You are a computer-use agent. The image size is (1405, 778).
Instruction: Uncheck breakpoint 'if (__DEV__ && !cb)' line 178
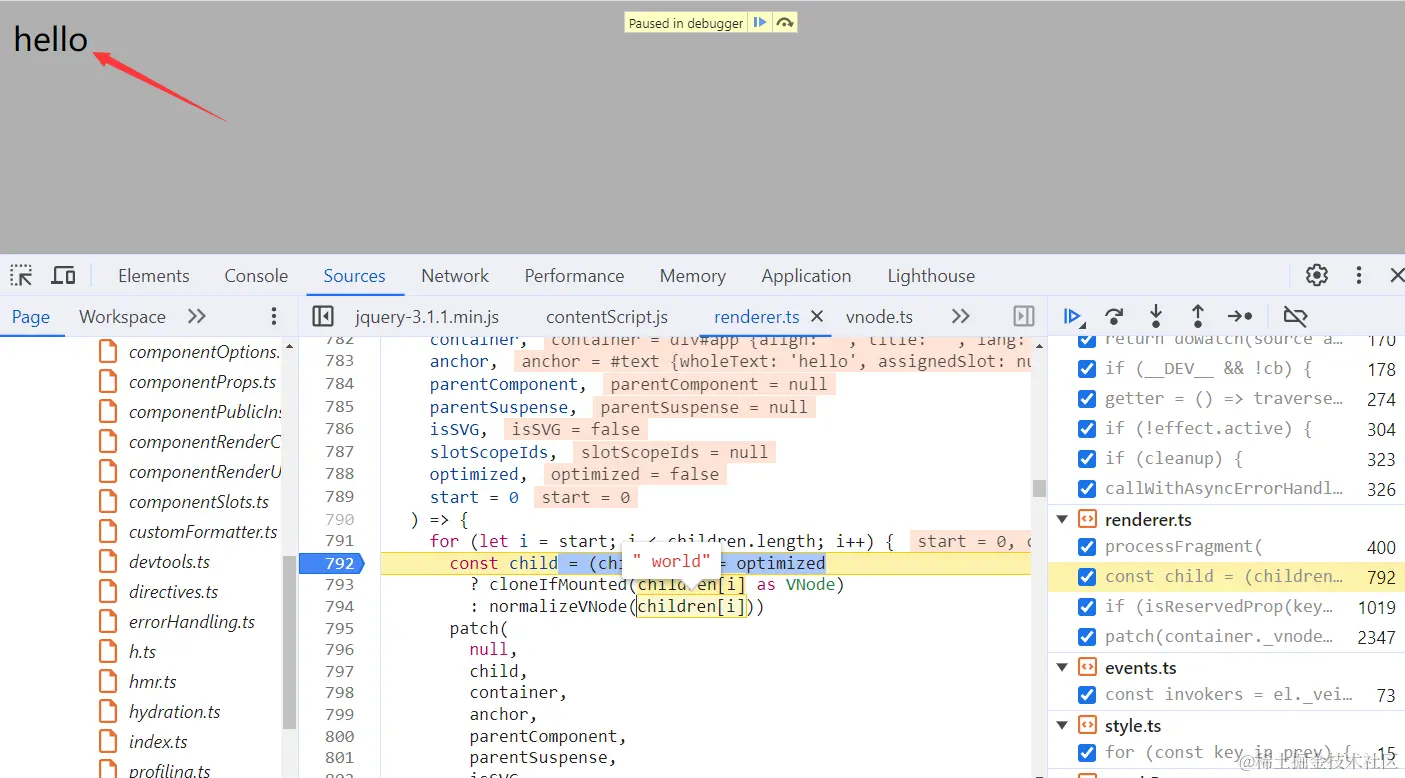pos(1087,368)
